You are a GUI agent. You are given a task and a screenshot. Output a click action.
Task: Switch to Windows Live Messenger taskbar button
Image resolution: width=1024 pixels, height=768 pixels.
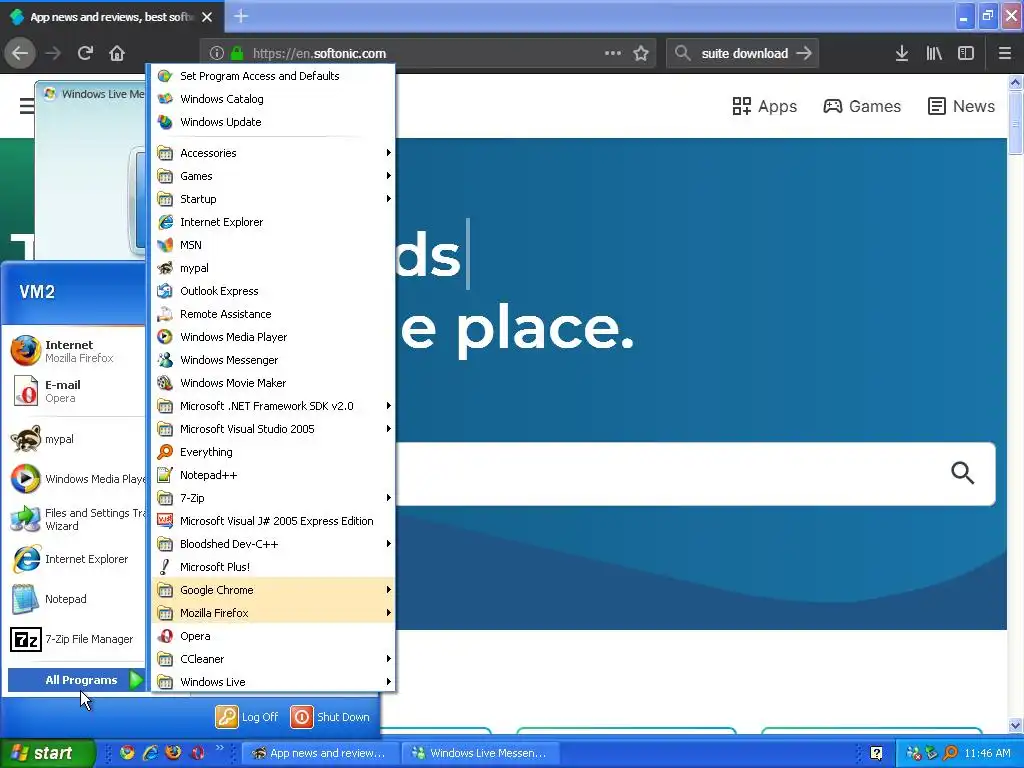[x=481, y=753]
